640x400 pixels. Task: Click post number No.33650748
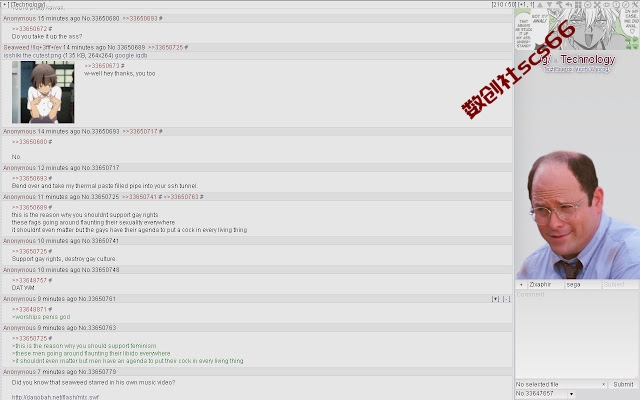coord(100,270)
